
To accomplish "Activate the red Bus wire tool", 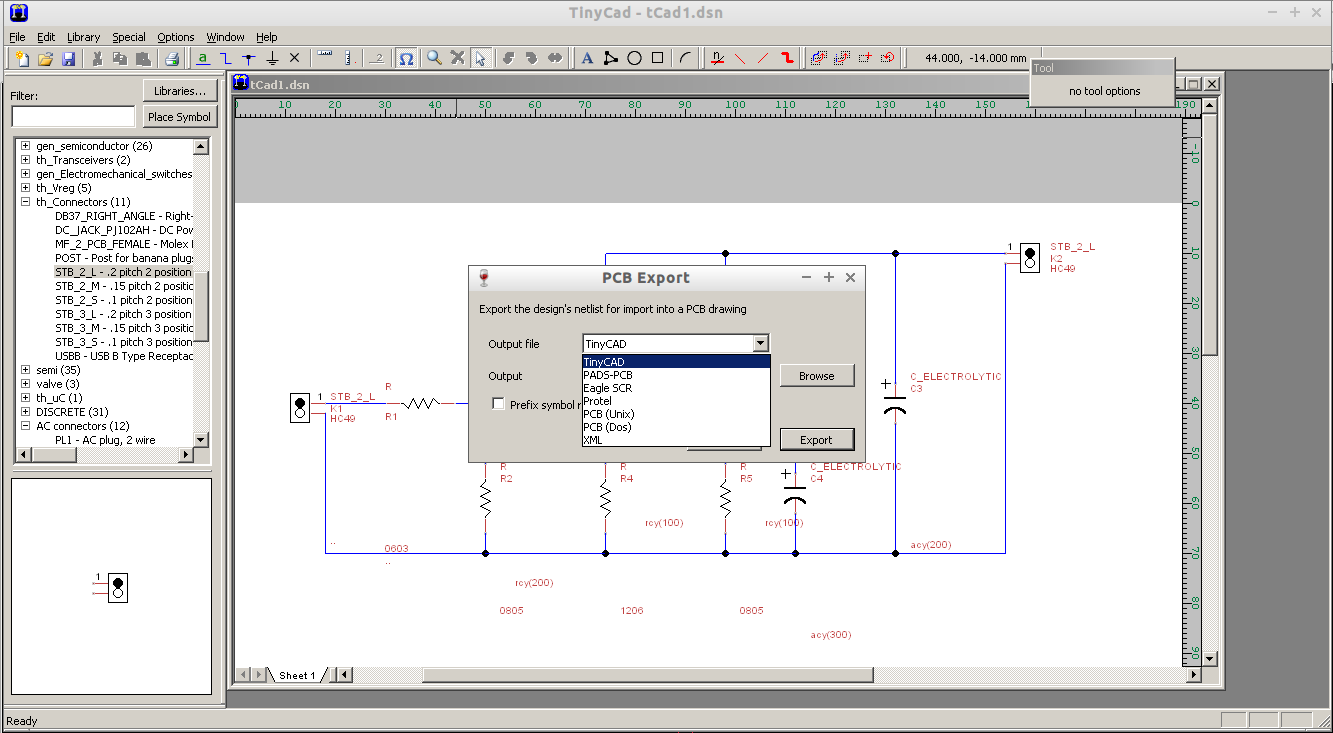I will click(x=786, y=57).
